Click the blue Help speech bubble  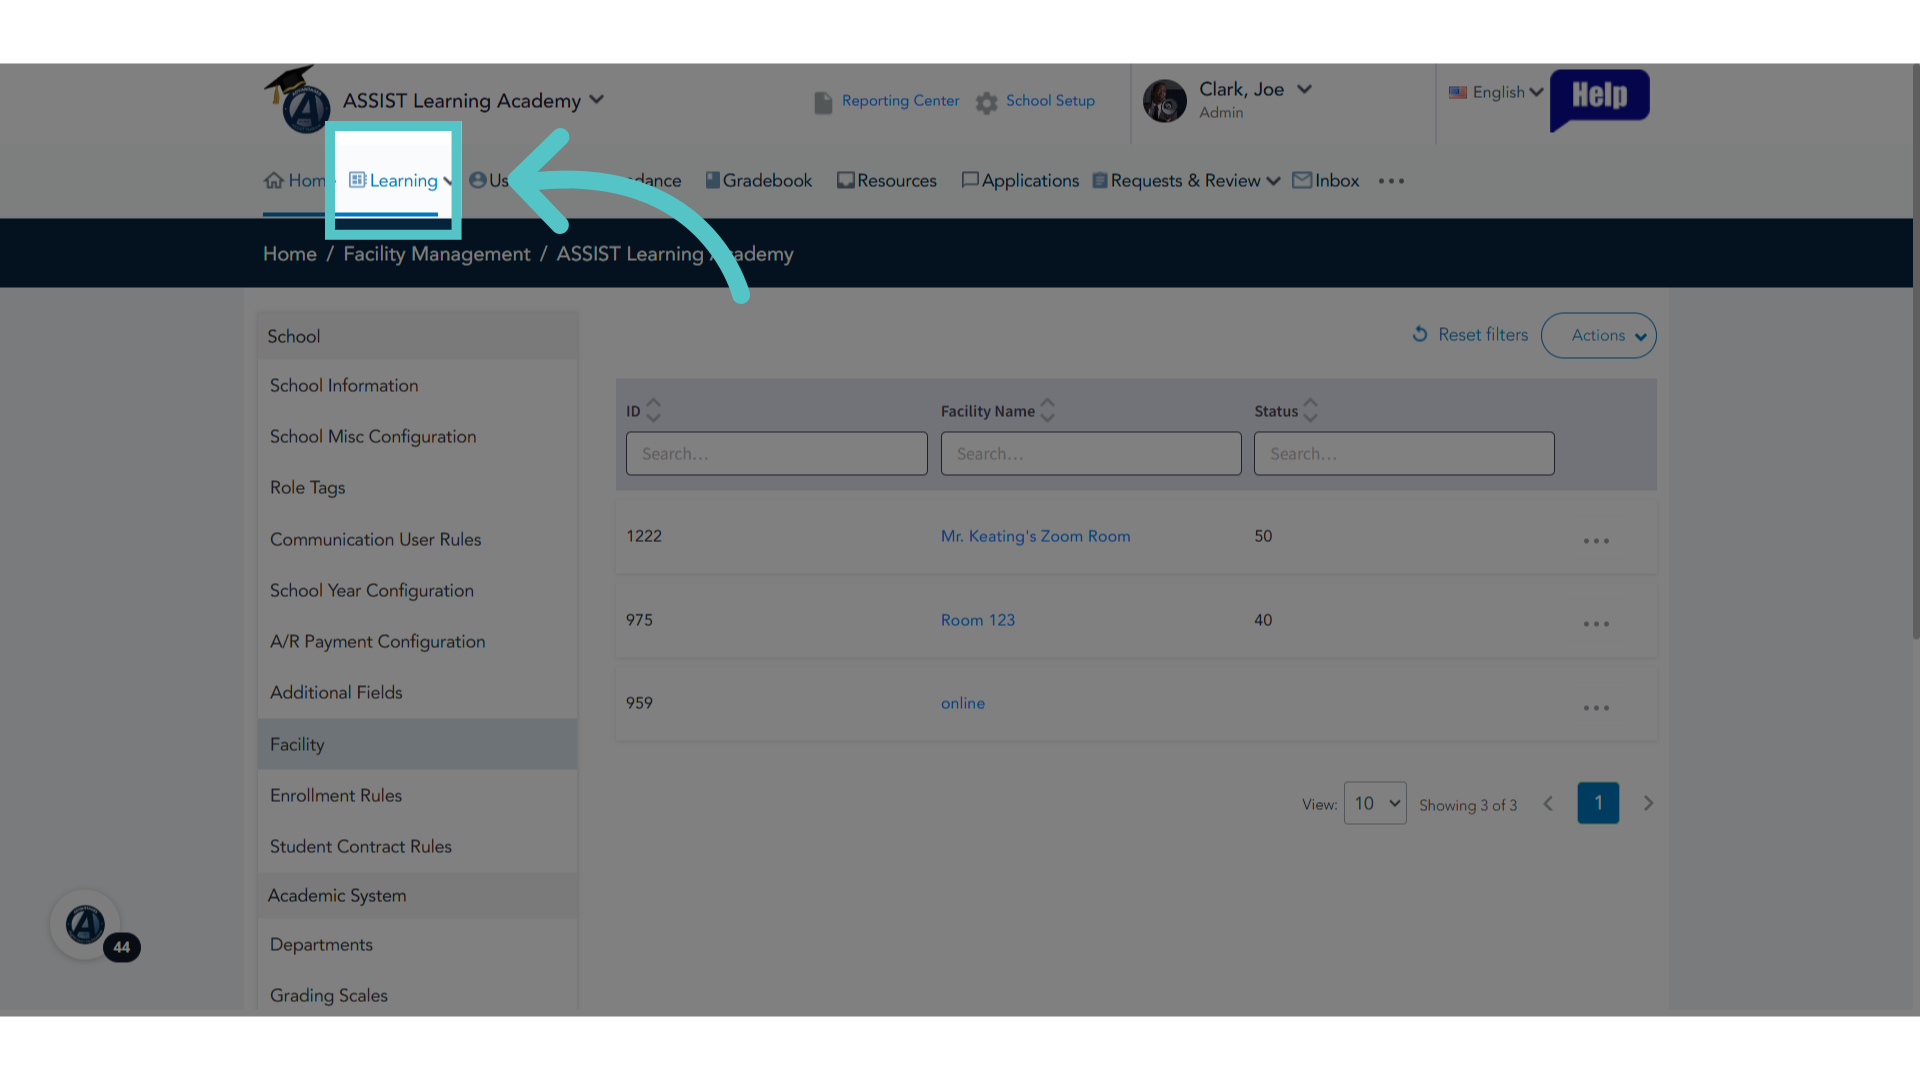[x=1599, y=99]
